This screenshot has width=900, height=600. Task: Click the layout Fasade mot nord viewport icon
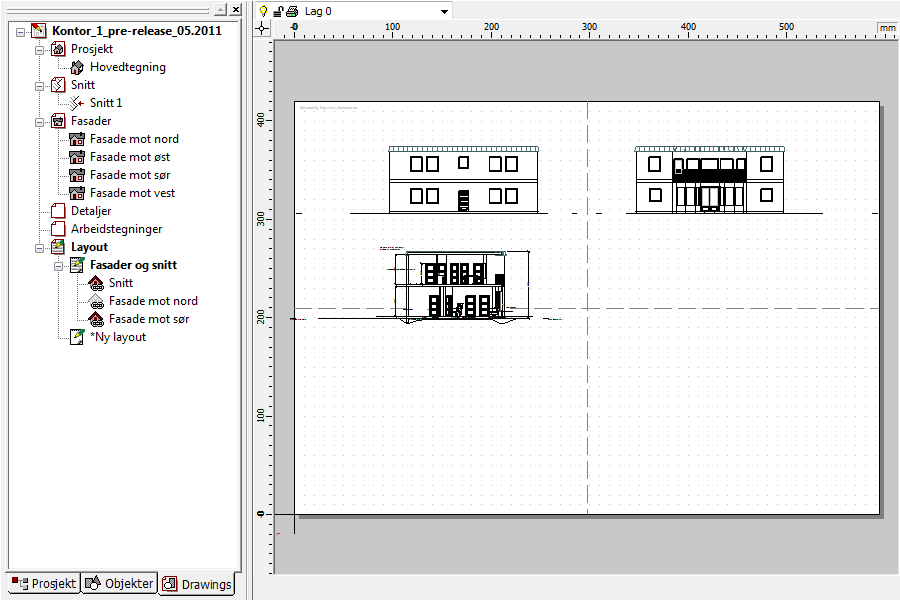point(96,301)
